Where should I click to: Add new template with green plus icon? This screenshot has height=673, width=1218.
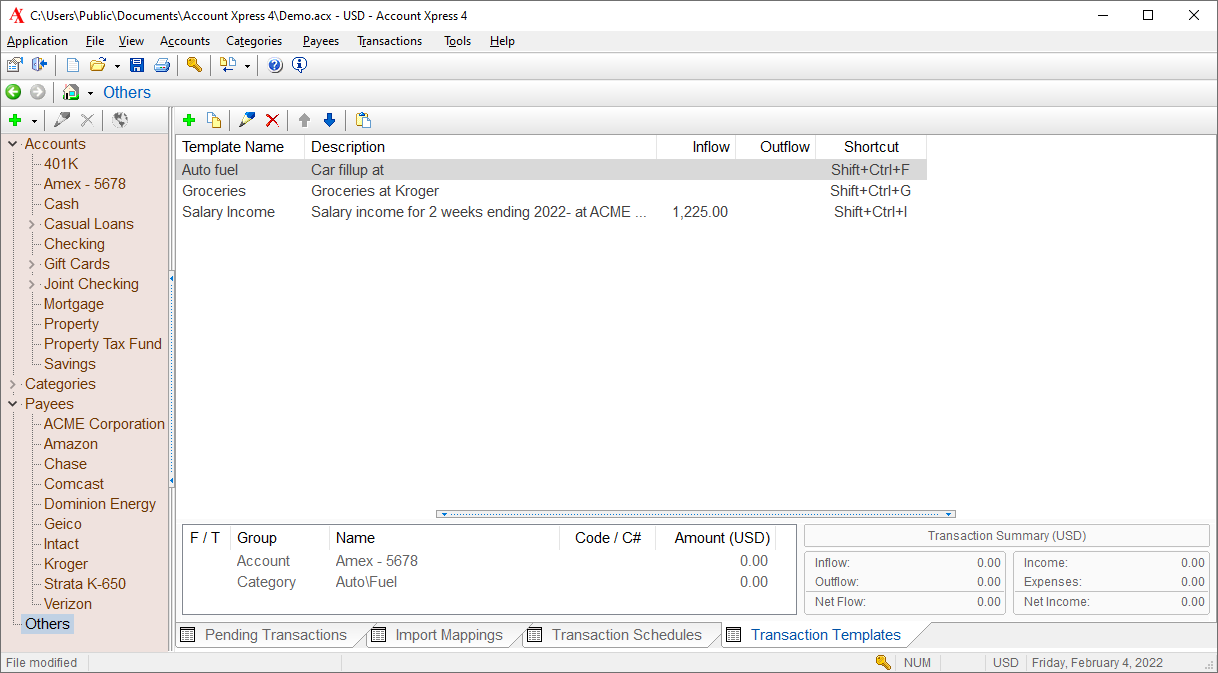click(189, 120)
